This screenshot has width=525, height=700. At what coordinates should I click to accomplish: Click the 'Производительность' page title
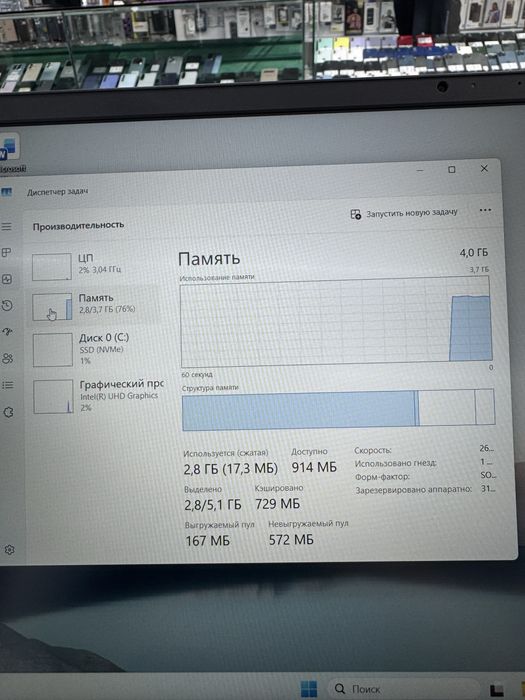(78, 225)
